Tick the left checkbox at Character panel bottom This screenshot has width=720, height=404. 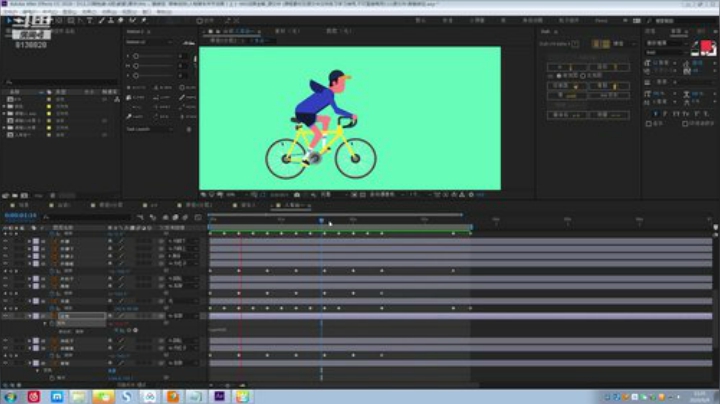[649, 123]
